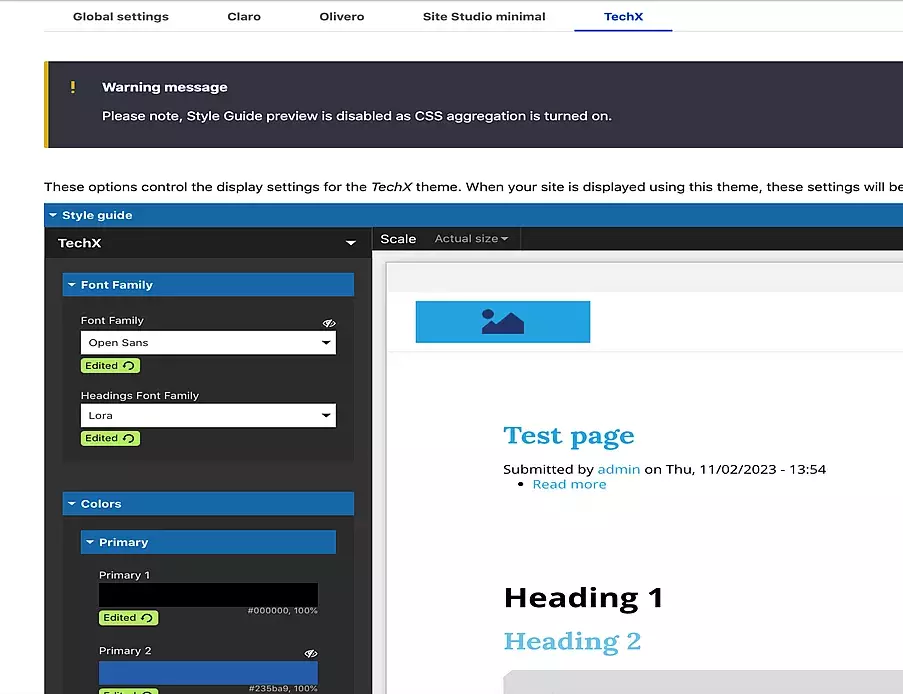Click the warning exclamation icon in the message
The image size is (903, 694).
pos(72,88)
